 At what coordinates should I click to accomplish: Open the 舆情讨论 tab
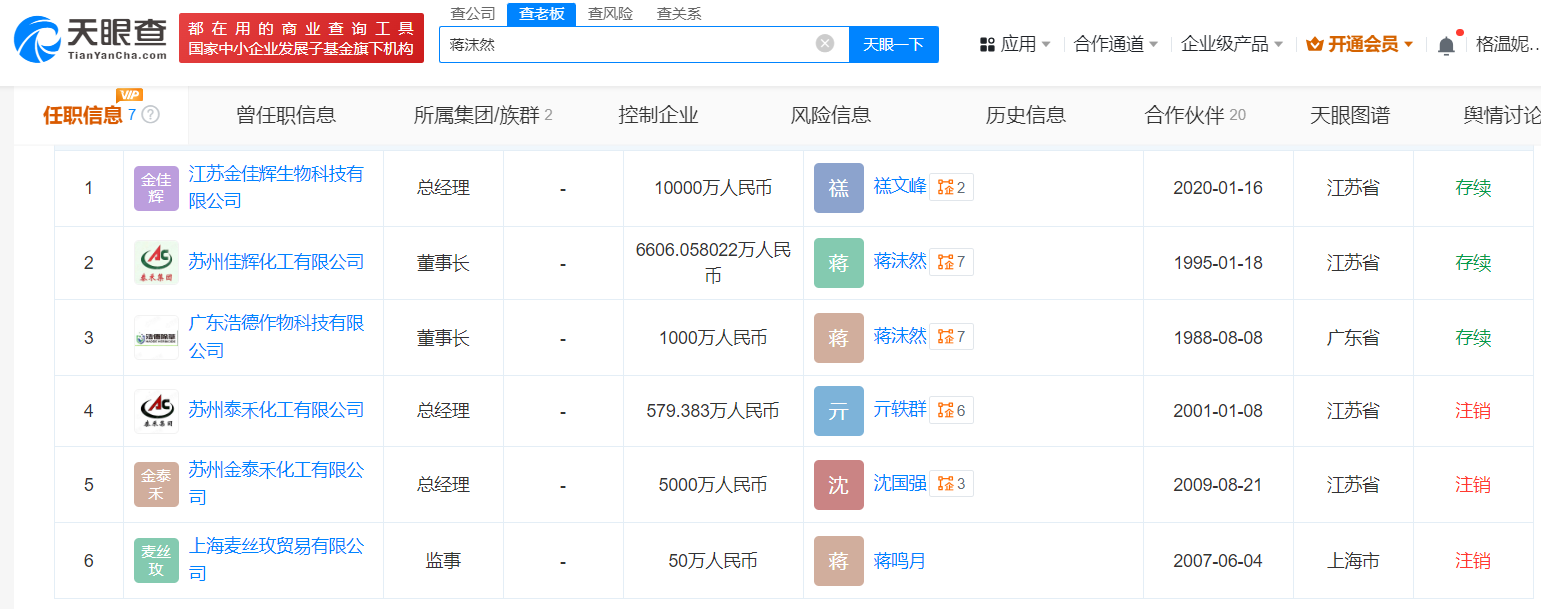coord(1502,115)
